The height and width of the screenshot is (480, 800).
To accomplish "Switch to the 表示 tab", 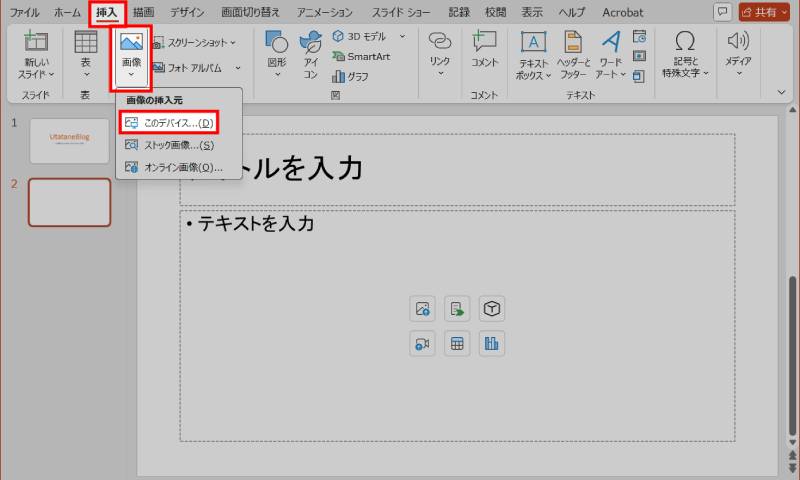I will (x=532, y=12).
